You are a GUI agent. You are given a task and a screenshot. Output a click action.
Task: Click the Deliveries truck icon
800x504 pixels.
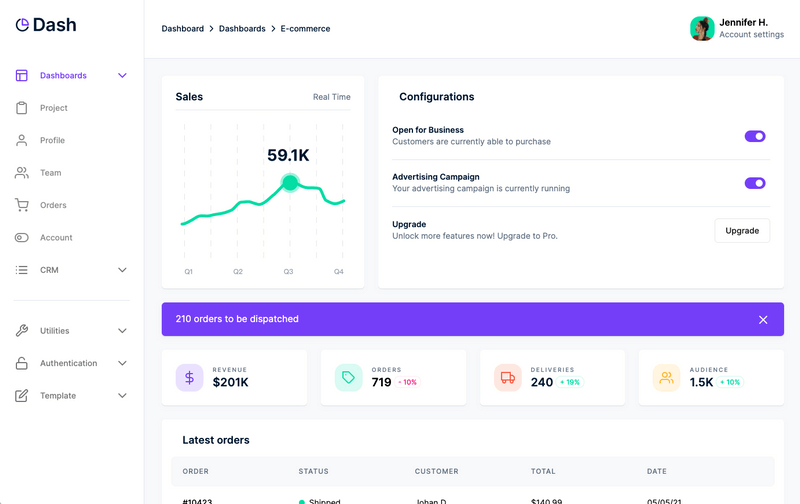tap(508, 377)
